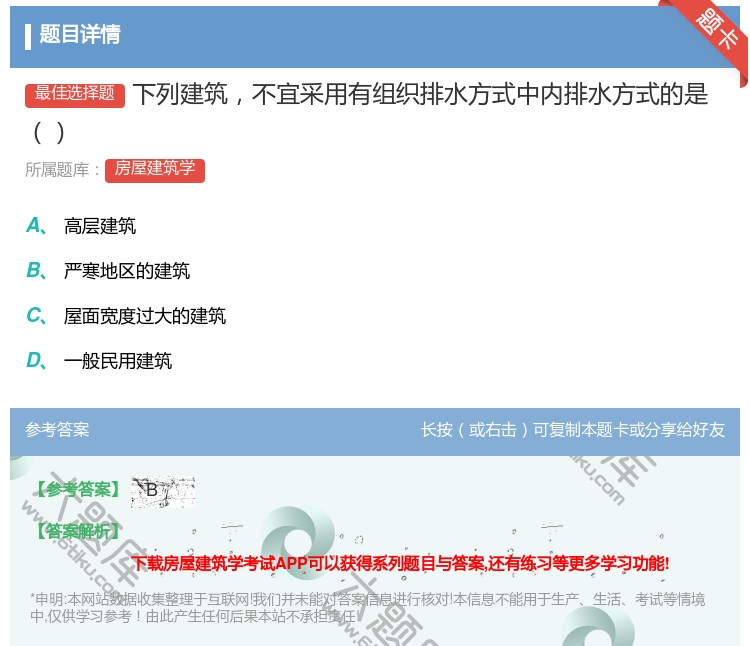This screenshot has height=646, width=750.
Task: Click the *申明 disclaimer text
Action: point(367,608)
